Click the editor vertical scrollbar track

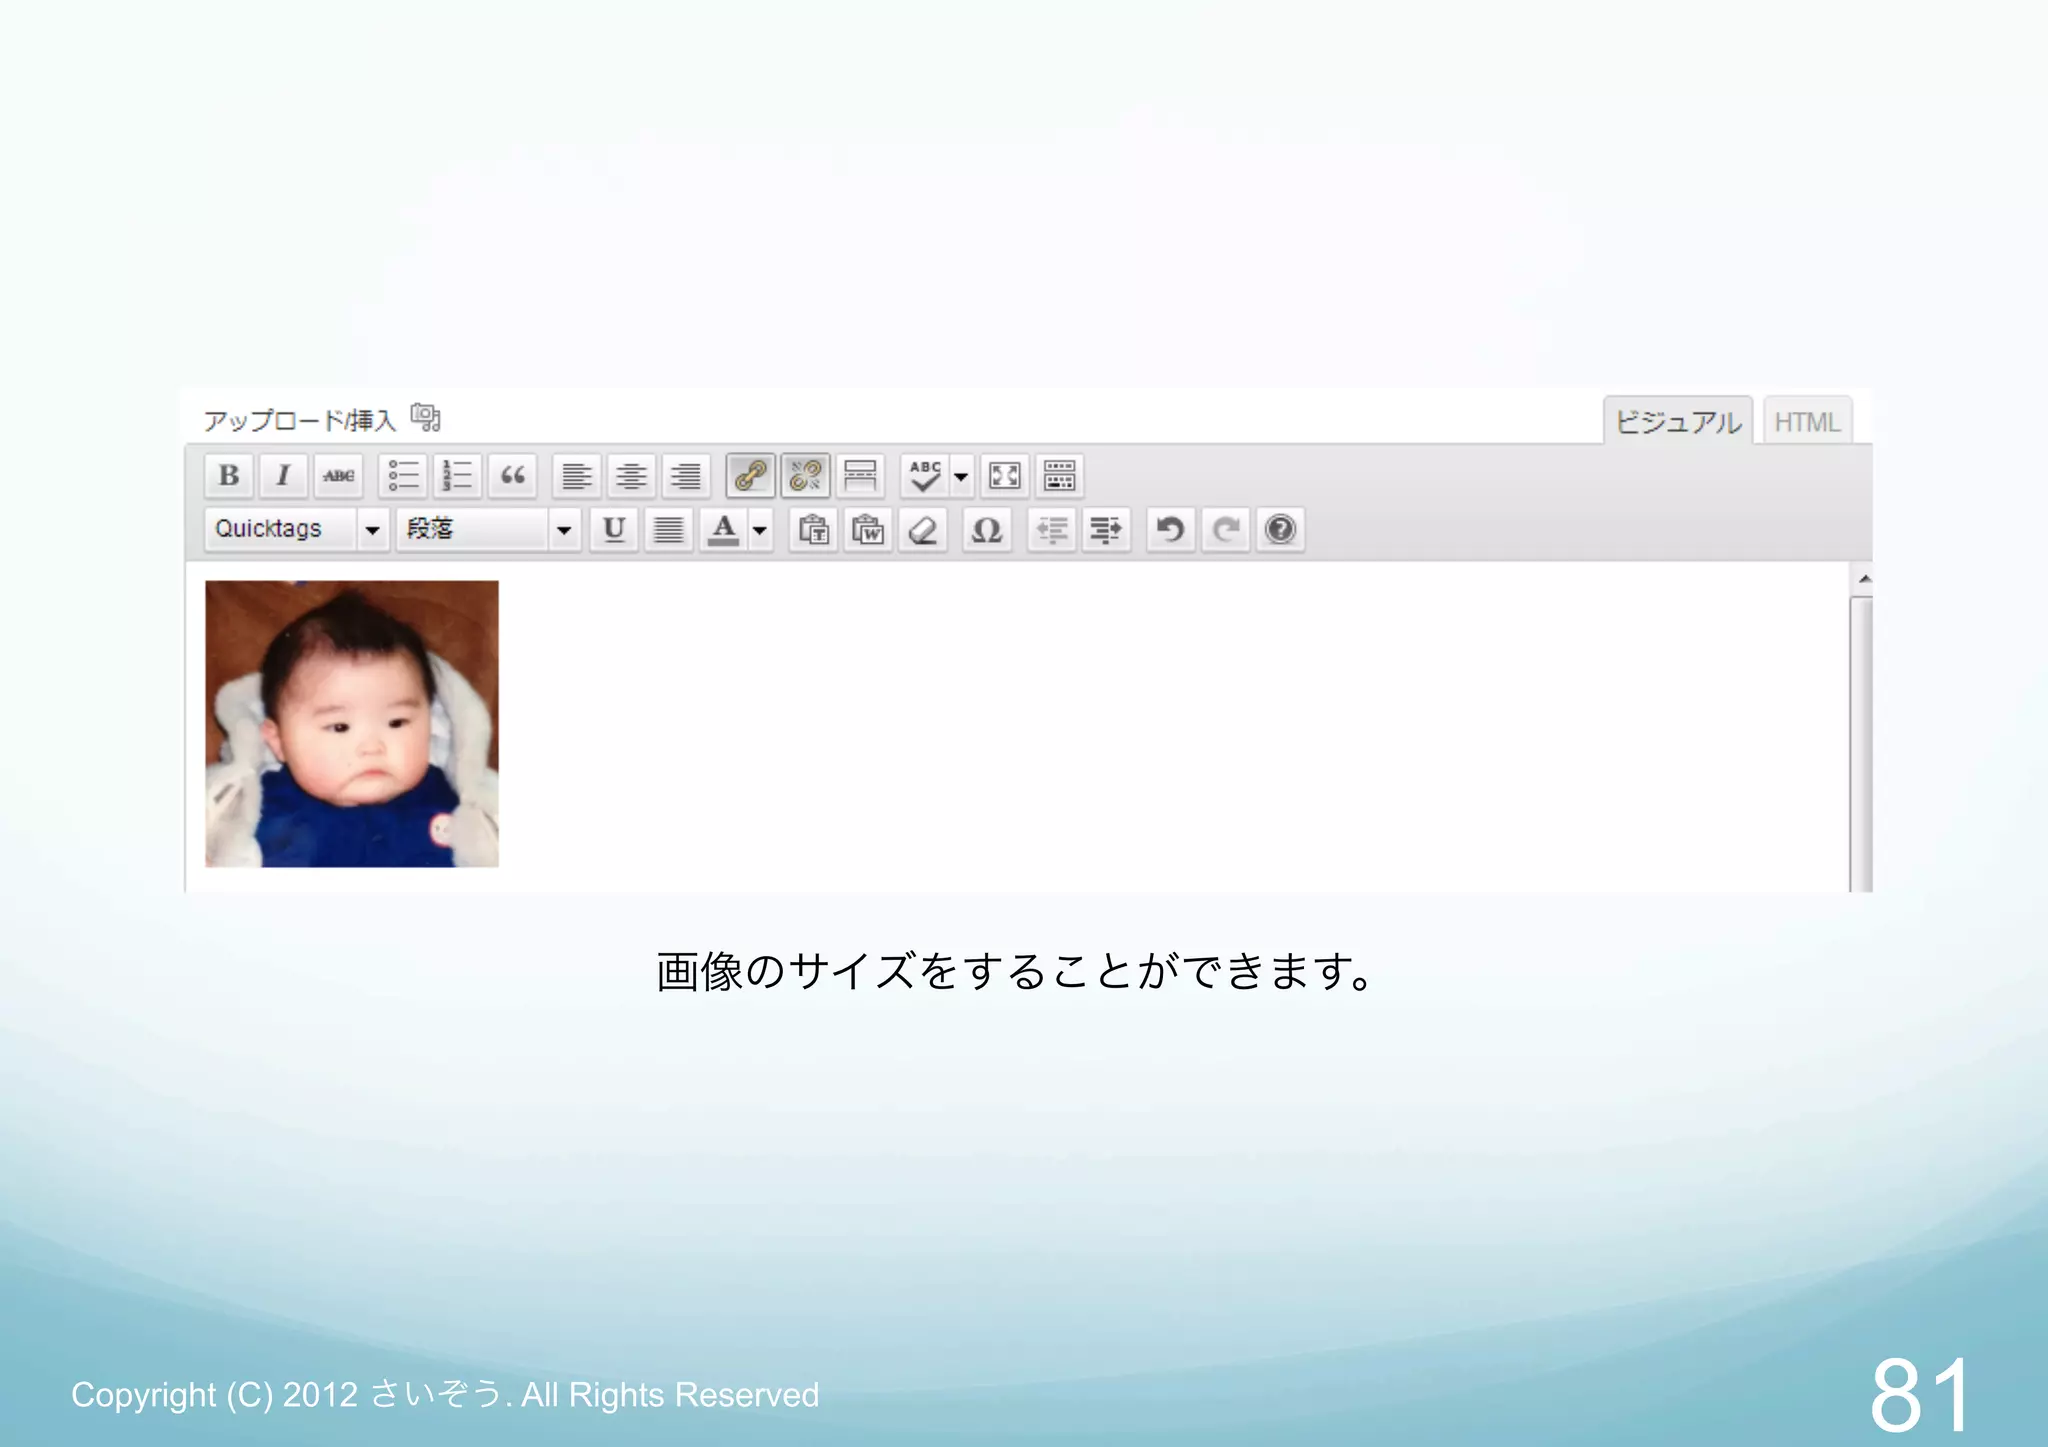[x=1861, y=745]
